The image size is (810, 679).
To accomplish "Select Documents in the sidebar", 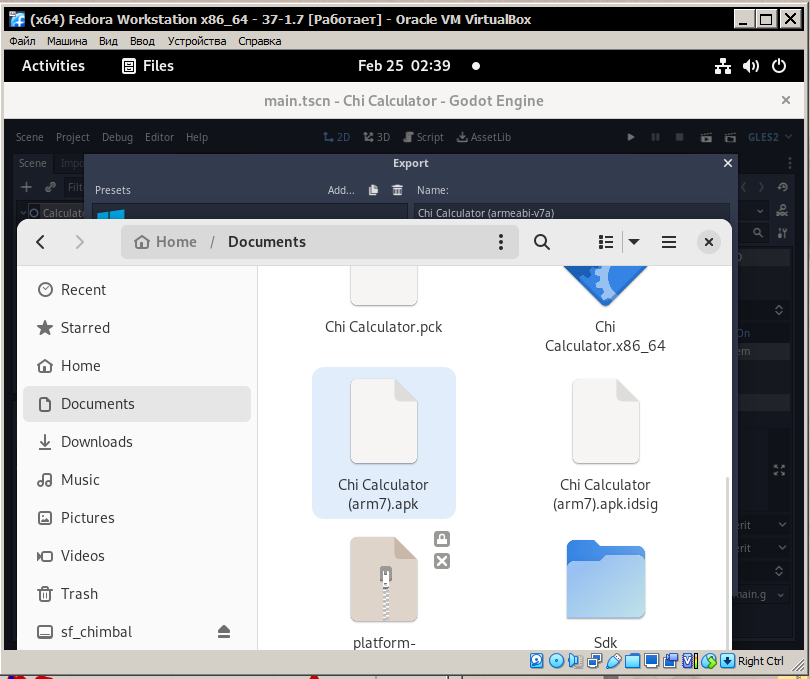I will pos(137,404).
